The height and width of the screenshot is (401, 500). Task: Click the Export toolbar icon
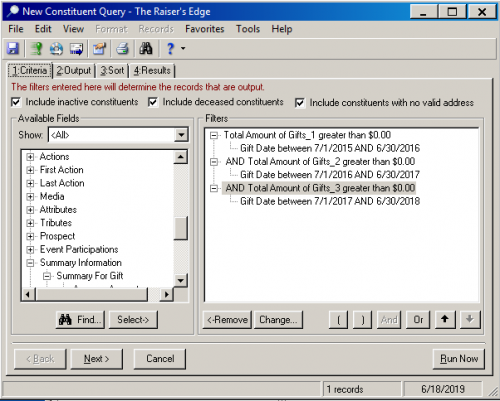coord(56,49)
